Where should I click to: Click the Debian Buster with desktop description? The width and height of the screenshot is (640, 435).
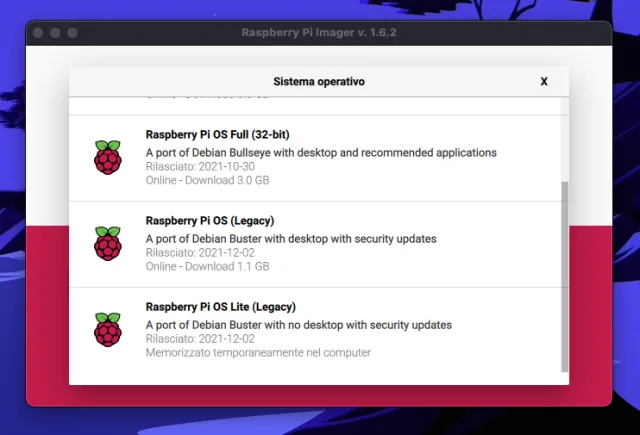coord(290,239)
